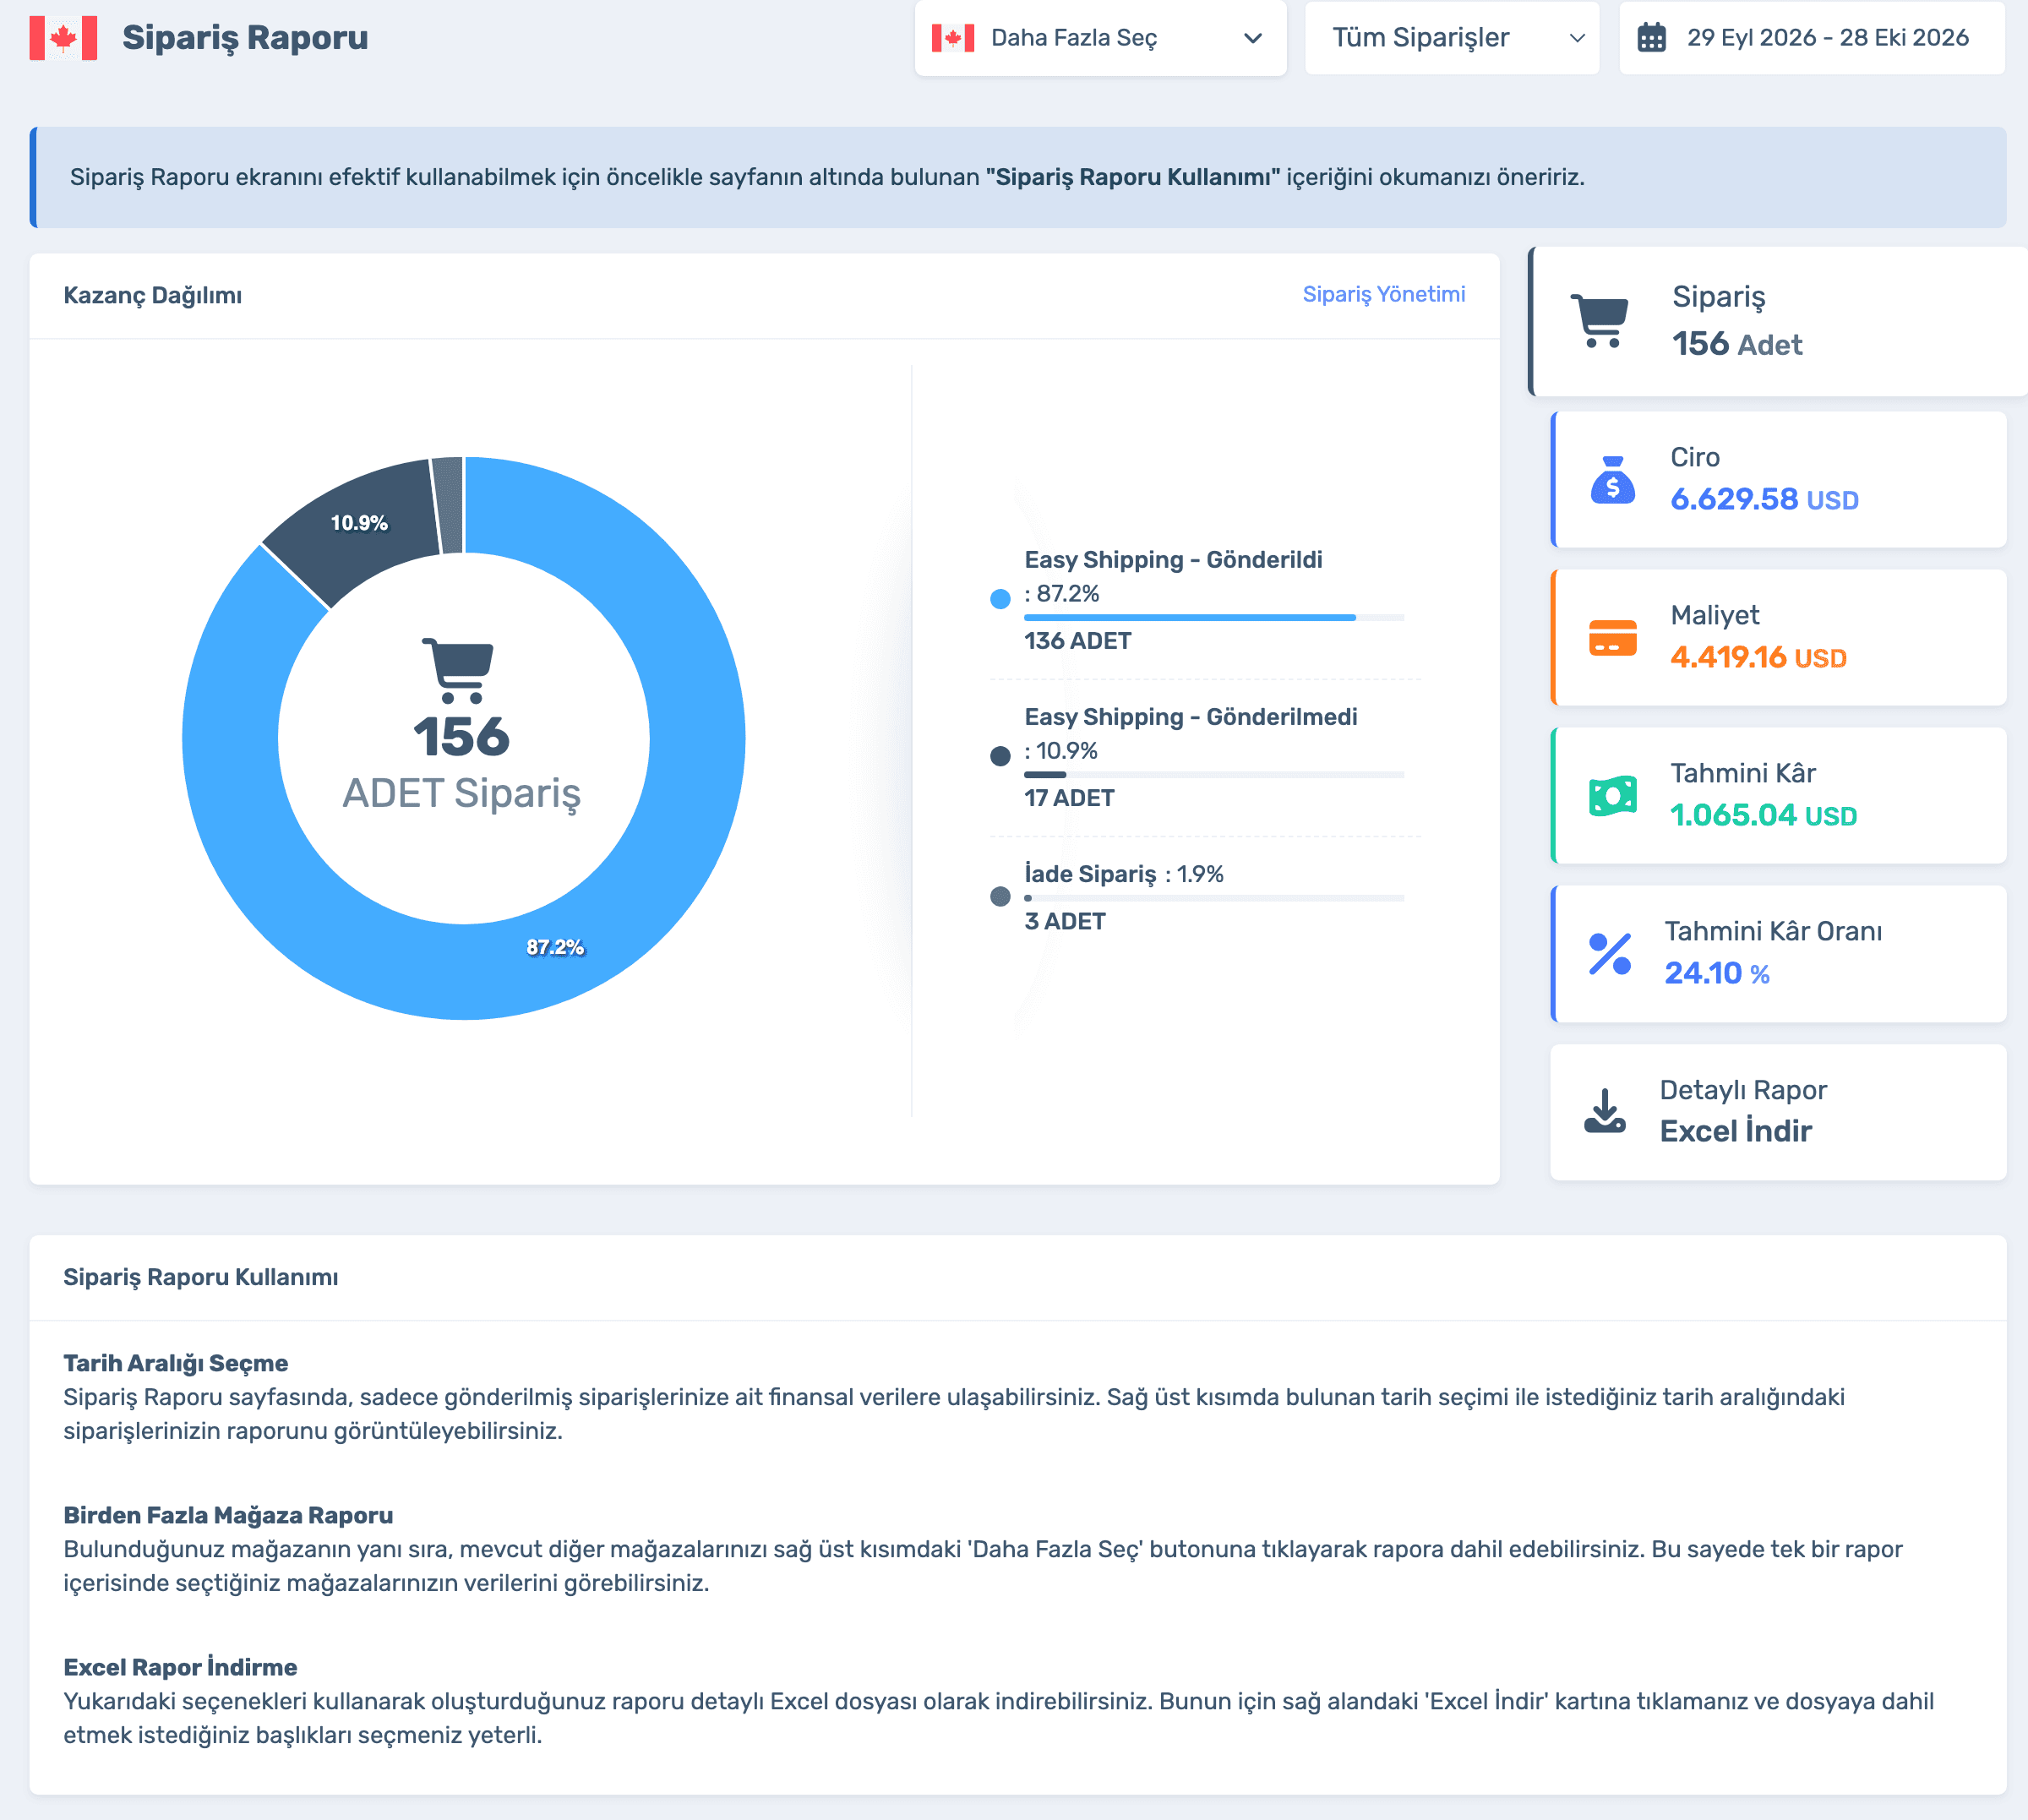The image size is (2028, 1820).
Task: Click the Easy Shipping - Gönderildi legend label
Action: (x=1173, y=559)
